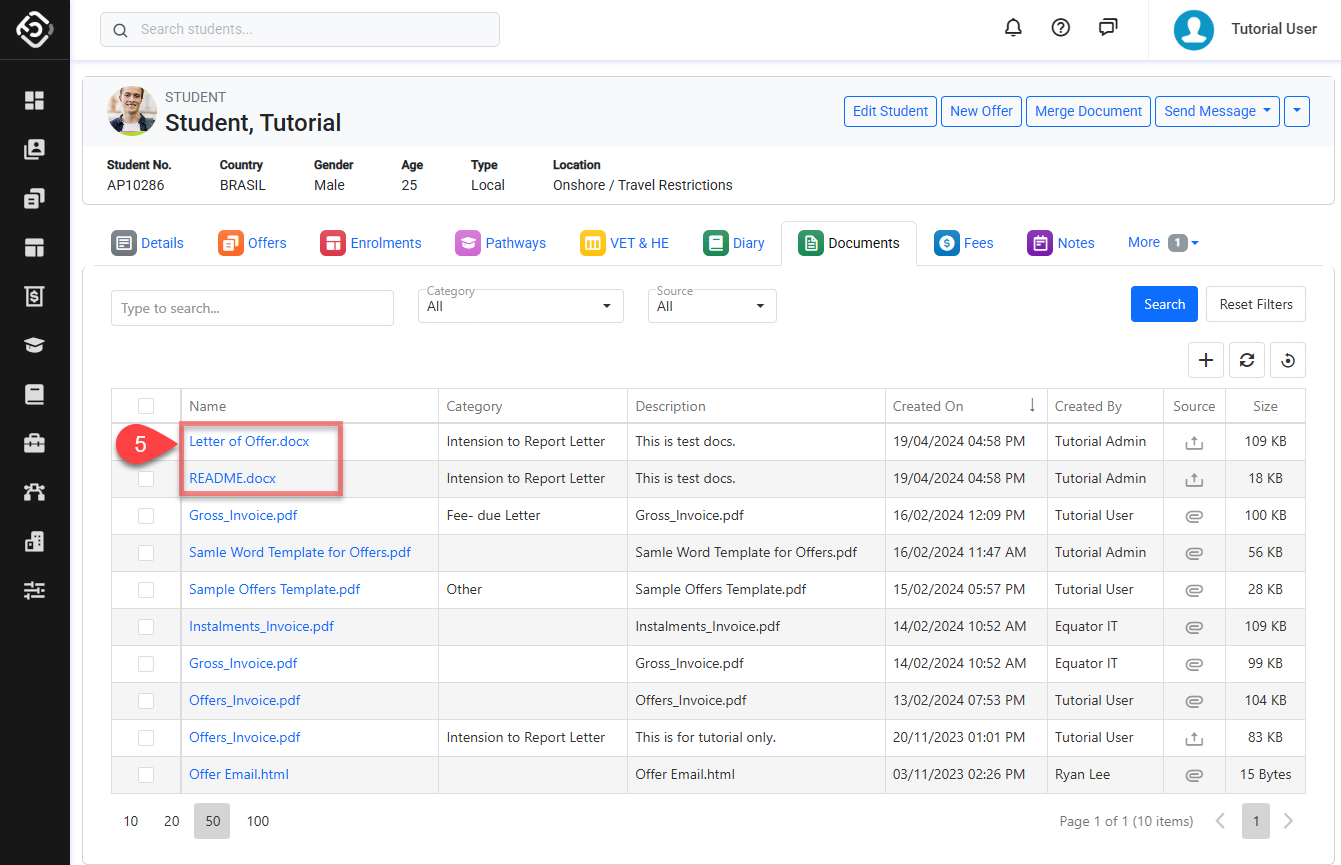Click the add document plus icon
Screen dimensions: 1341x865
pyautogui.click(x=1206, y=360)
